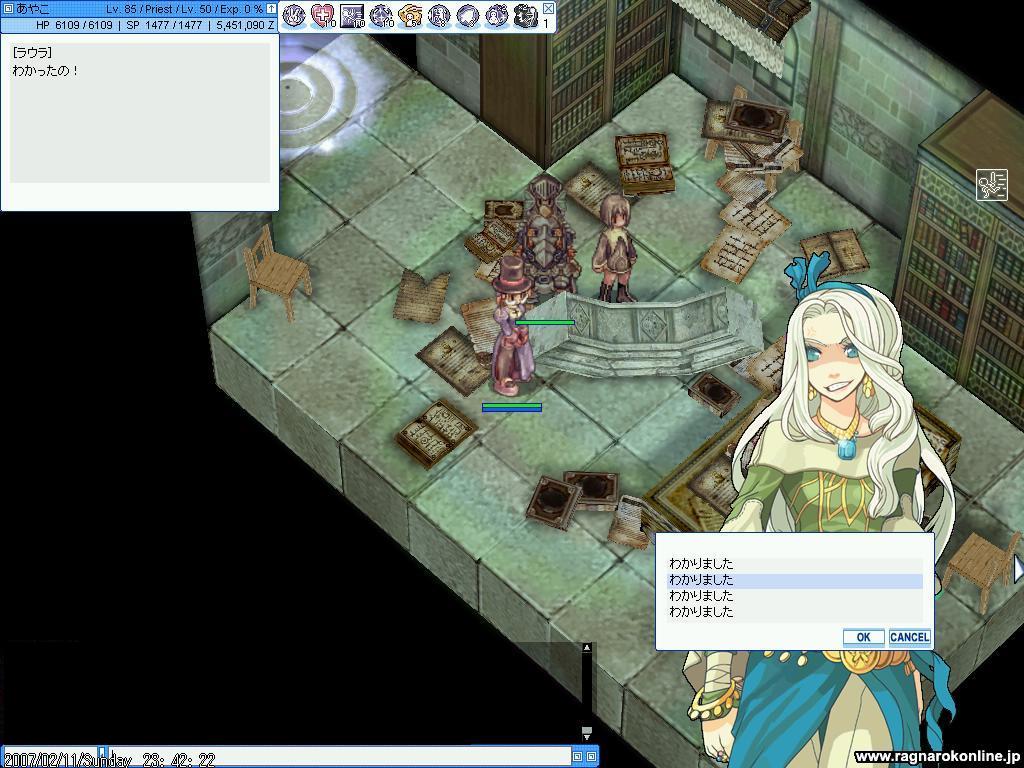Confirm the dialog choice with OK
This screenshot has width=1024, height=768.
point(863,637)
